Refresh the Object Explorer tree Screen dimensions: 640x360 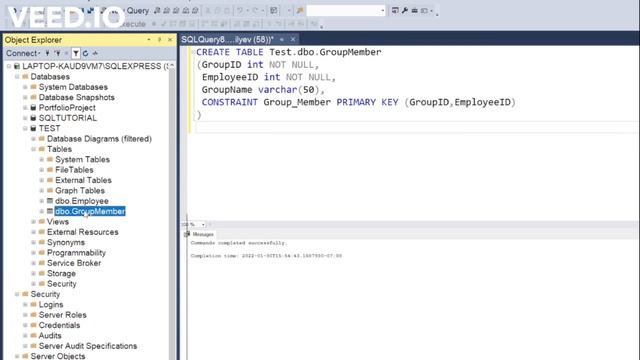85,53
